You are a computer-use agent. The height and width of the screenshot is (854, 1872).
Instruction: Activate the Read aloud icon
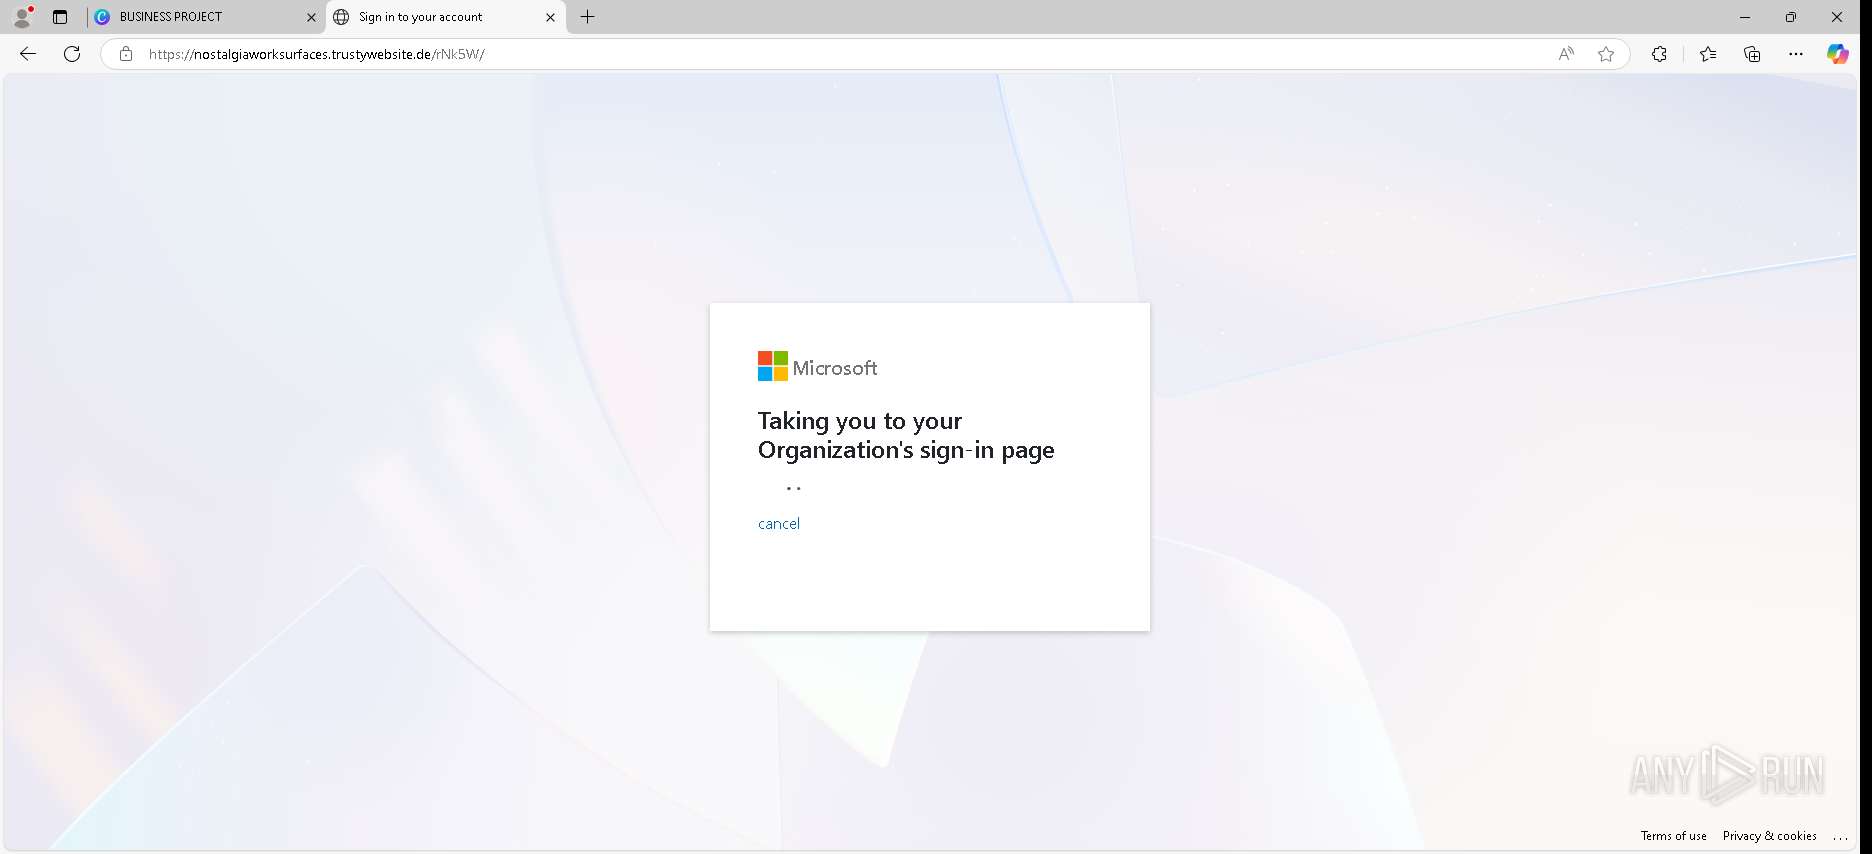(1566, 54)
